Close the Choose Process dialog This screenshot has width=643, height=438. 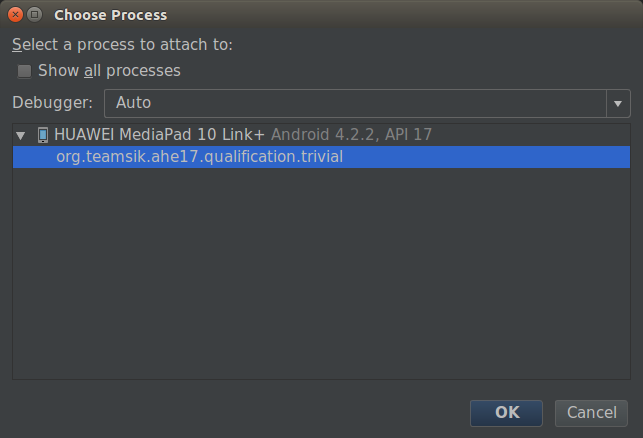pyautogui.click(x=16, y=15)
